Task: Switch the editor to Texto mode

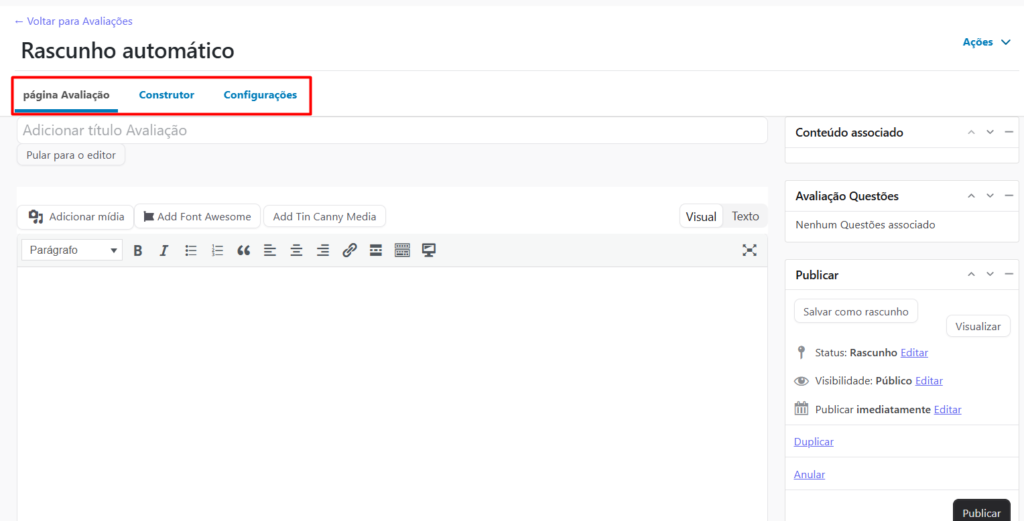Action: click(745, 216)
